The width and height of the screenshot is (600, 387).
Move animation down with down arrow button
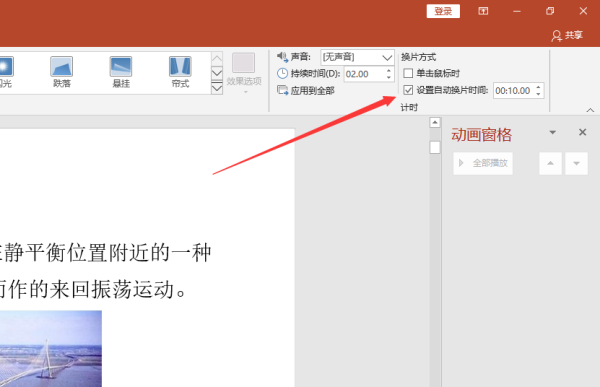576,163
